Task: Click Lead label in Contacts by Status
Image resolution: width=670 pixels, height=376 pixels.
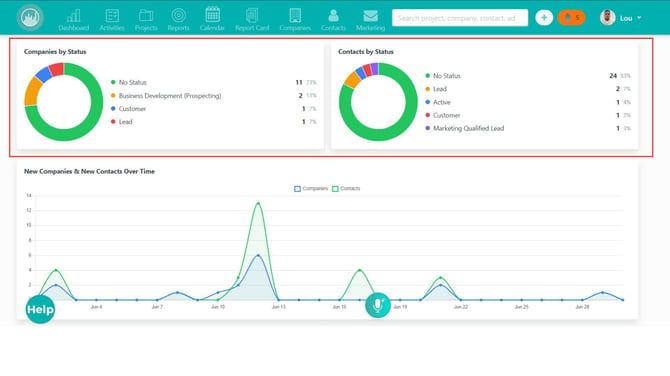Action: click(440, 89)
